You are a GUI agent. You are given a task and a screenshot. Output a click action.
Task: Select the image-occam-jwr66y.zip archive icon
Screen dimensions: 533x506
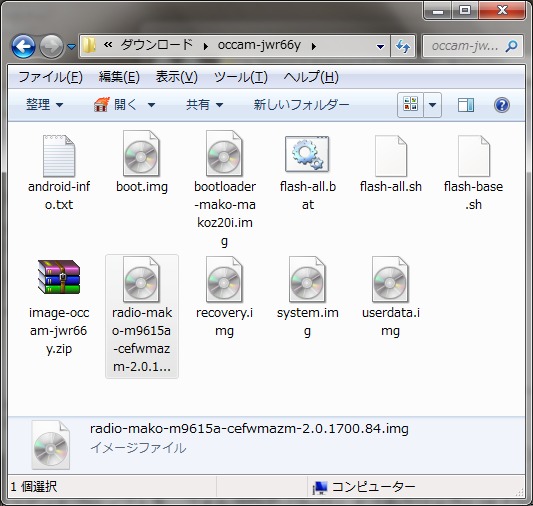(x=59, y=277)
